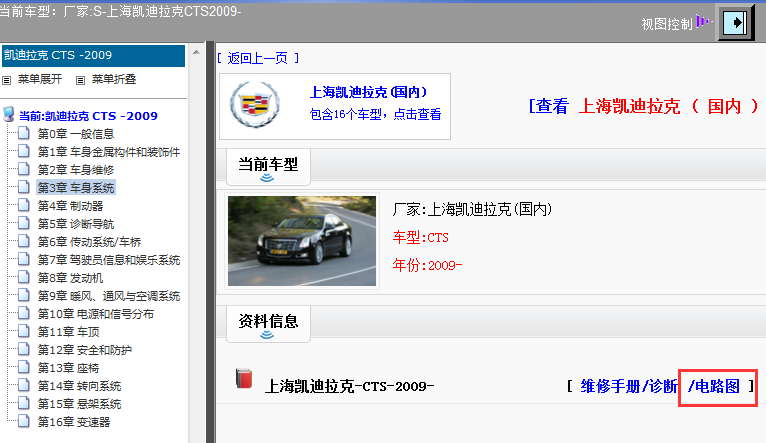
Task: Open 第14章 转向系统
Action: pos(79,386)
